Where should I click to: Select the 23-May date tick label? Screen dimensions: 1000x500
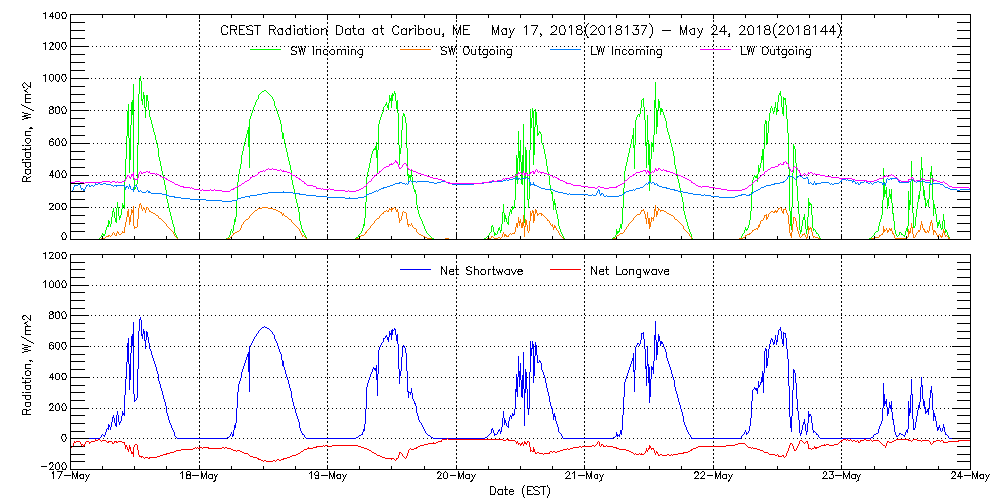(841, 476)
